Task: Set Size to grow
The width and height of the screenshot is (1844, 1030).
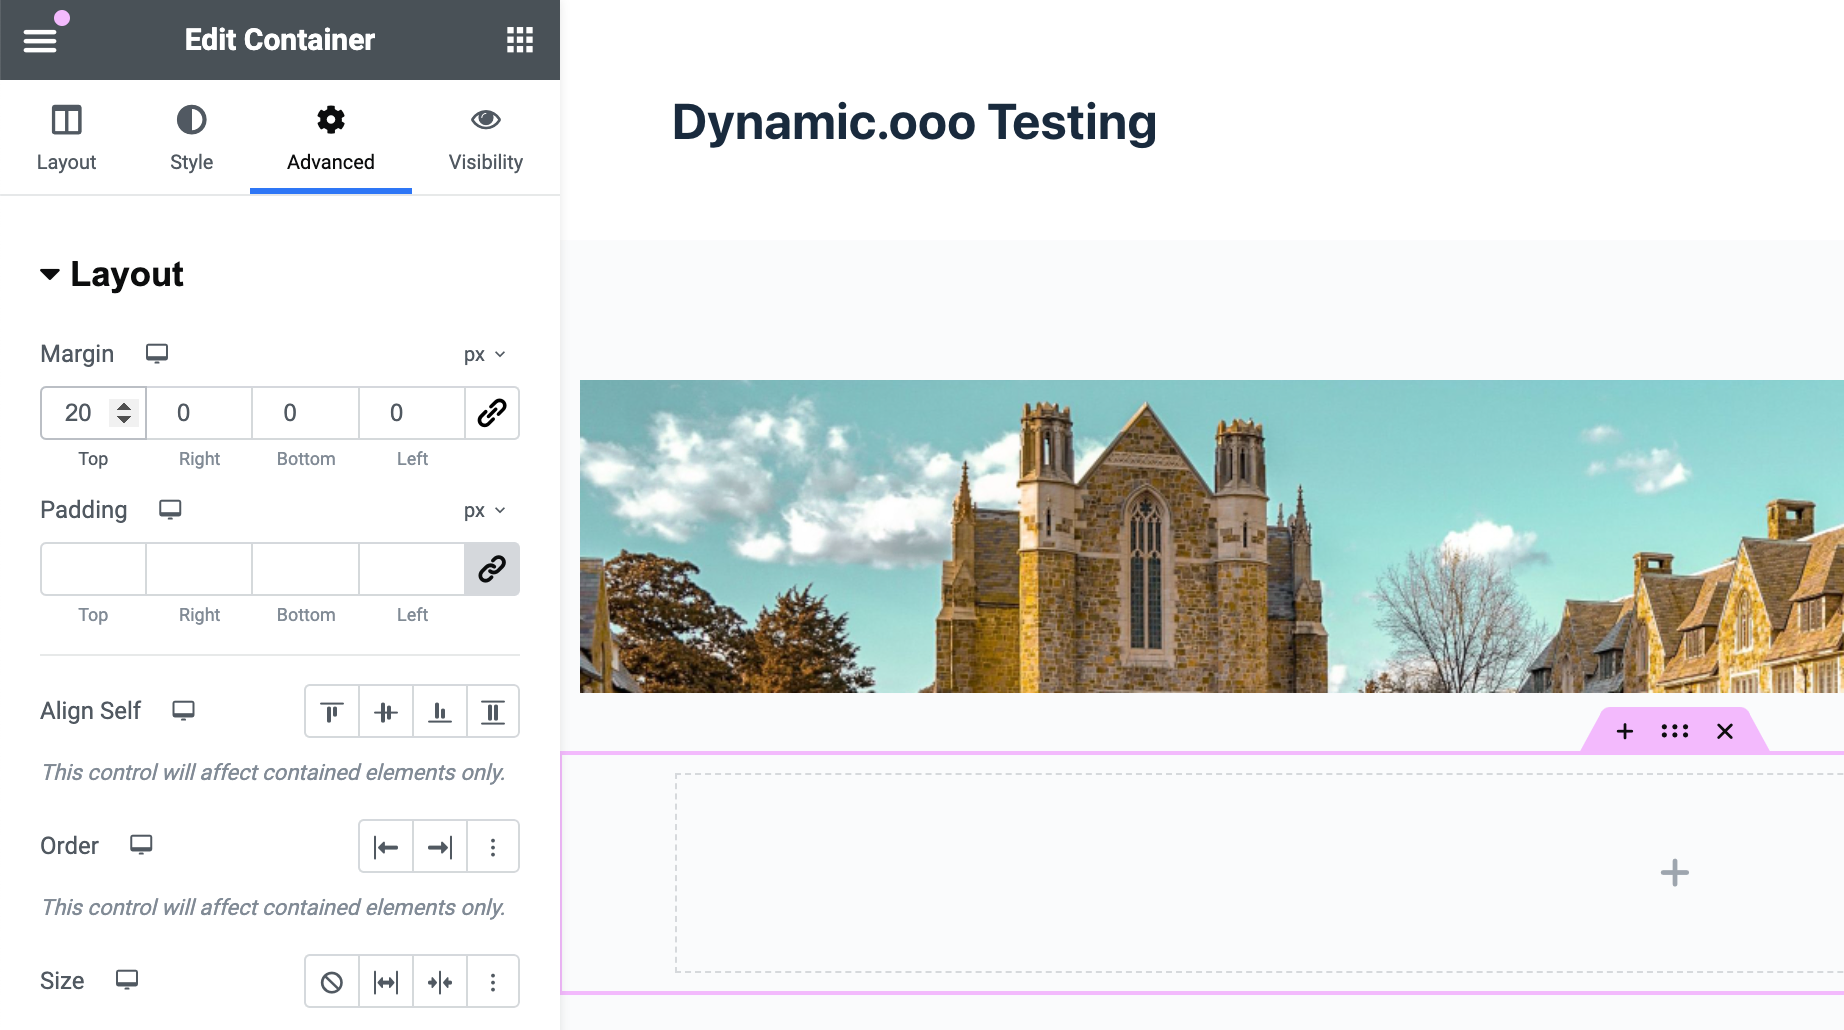Action: coord(386,982)
